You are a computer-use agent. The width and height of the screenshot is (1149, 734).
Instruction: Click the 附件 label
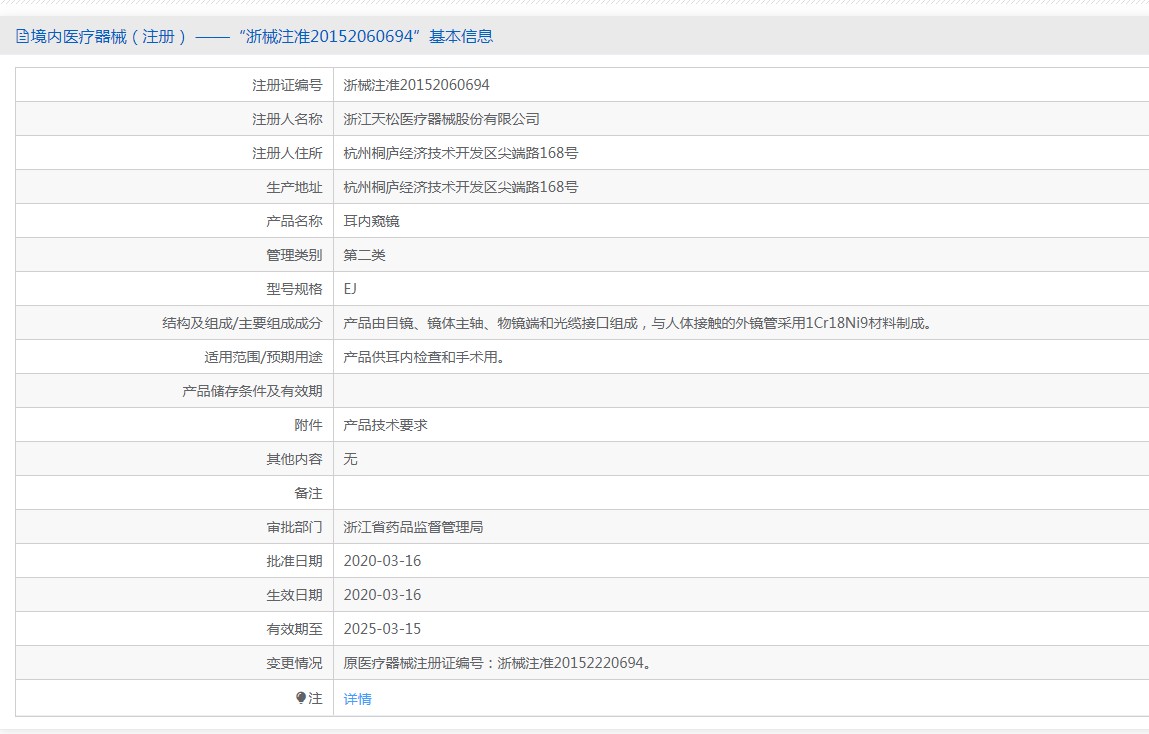pos(308,425)
